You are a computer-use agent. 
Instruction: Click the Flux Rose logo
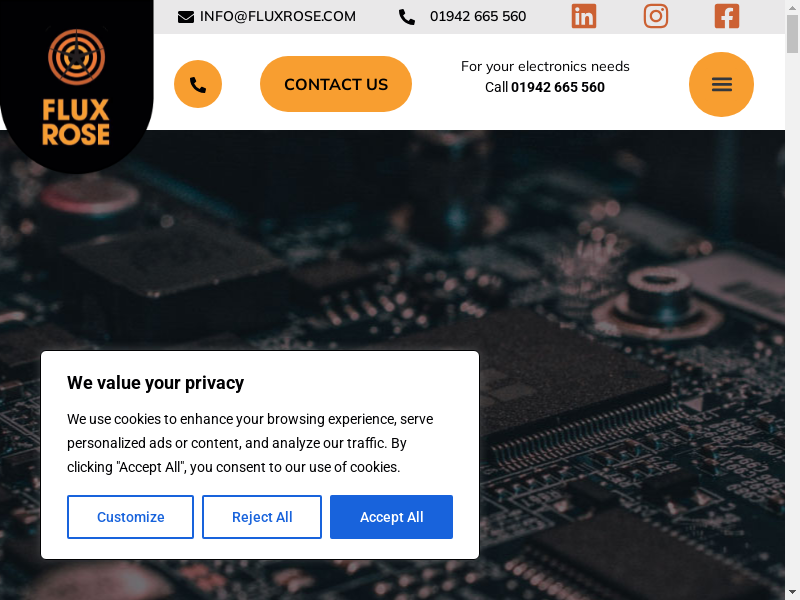click(x=76, y=87)
